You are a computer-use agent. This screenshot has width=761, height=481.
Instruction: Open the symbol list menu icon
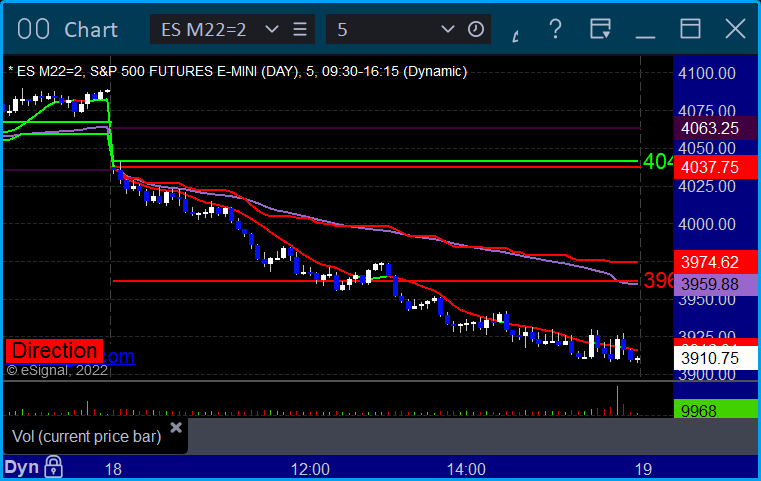tap(300, 29)
